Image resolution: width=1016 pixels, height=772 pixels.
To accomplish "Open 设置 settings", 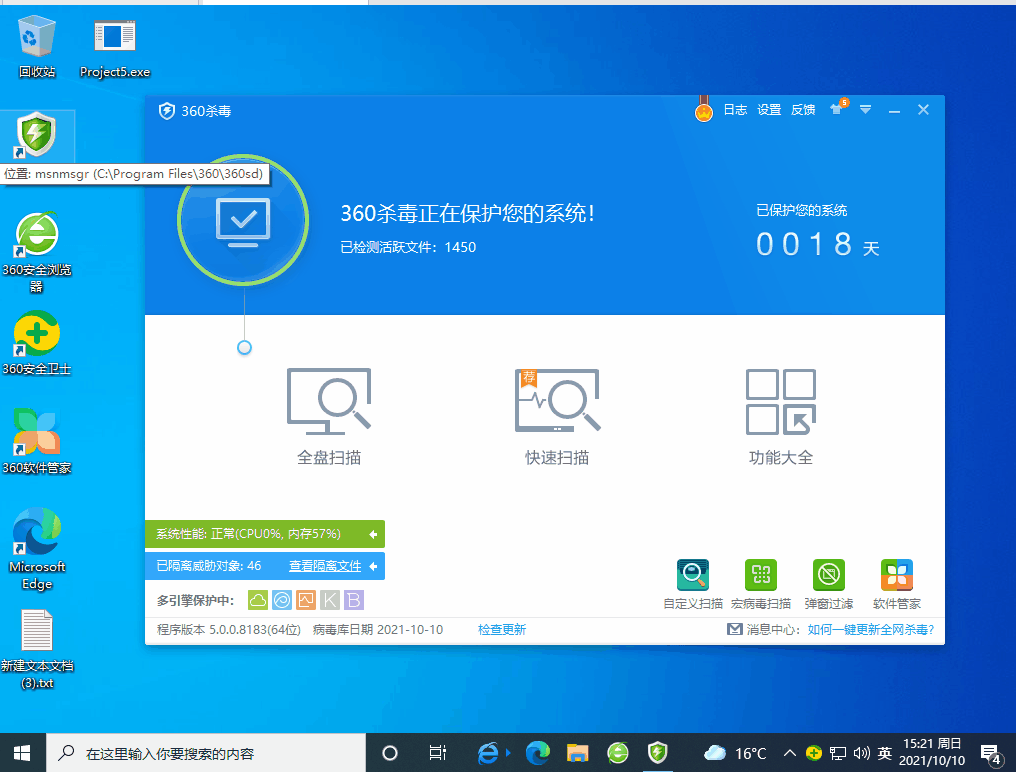I will pyautogui.click(x=769, y=110).
